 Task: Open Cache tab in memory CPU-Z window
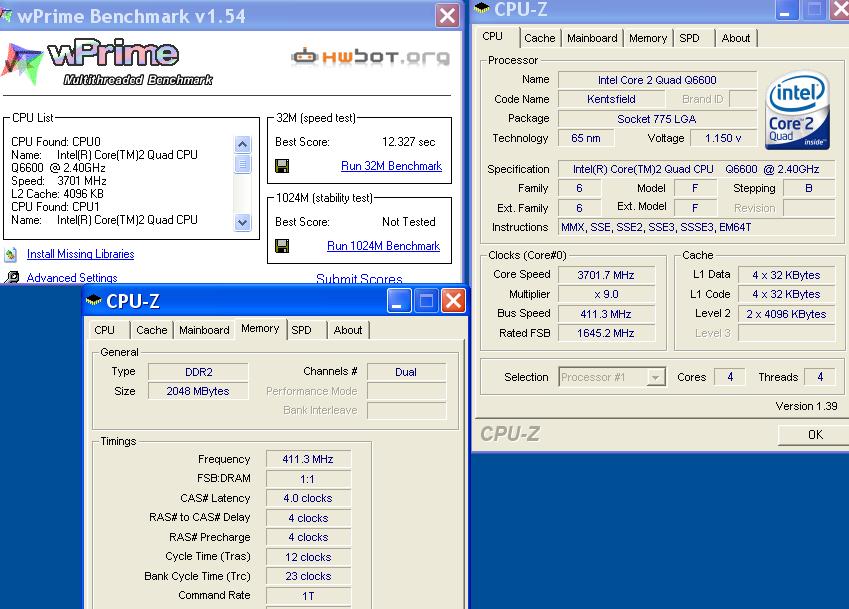click(x=152, y=330)
